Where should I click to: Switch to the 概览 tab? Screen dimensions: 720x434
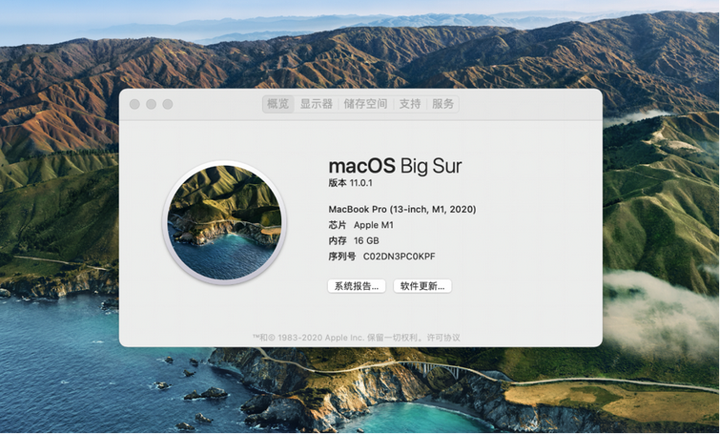click(x=278, y=104)
